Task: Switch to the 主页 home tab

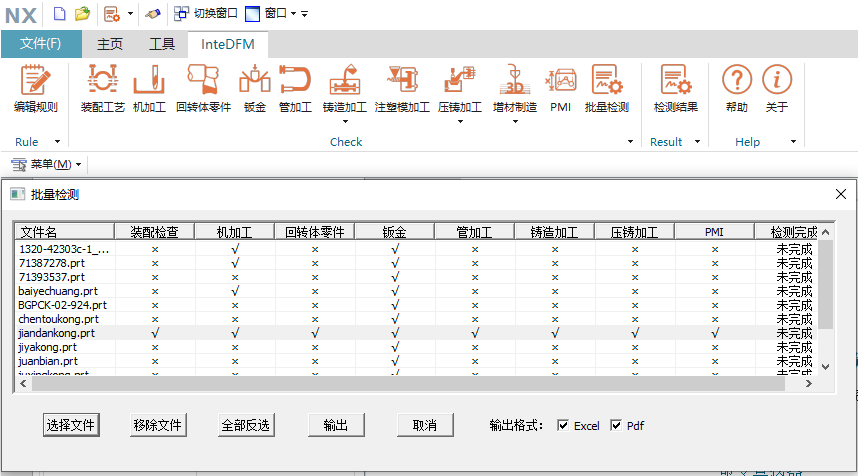Action: pos(110,44)
